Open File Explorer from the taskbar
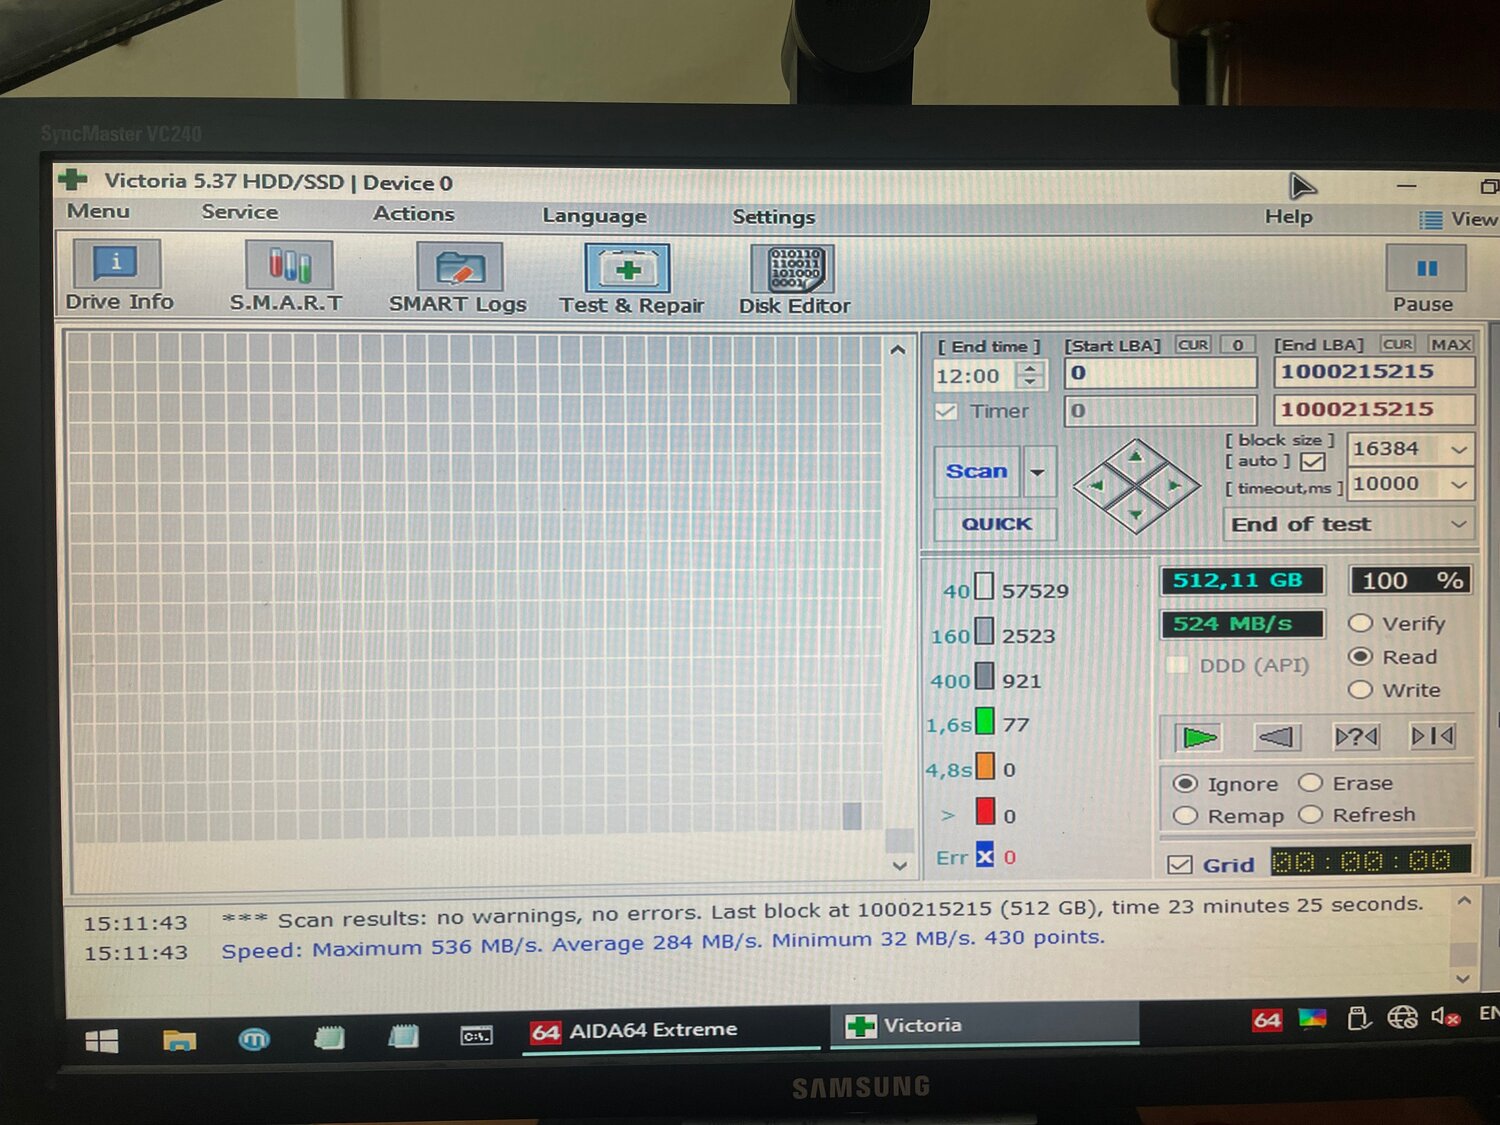1500x1125 pixels. pos(179,1041)
